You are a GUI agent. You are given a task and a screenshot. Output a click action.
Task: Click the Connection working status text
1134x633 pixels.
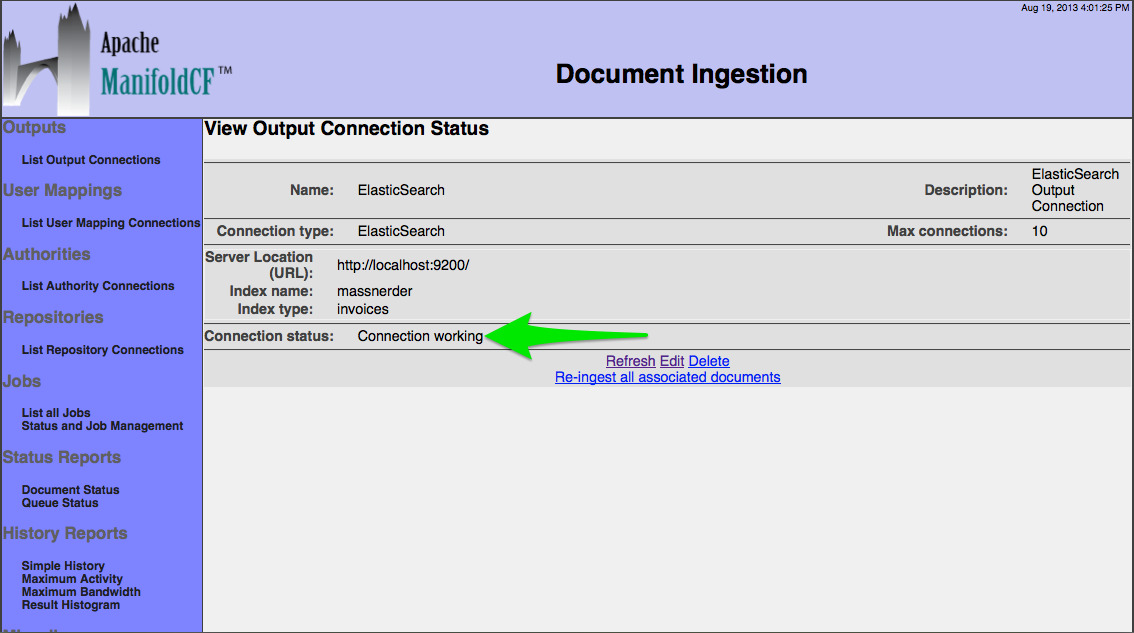pyautogui.click(x=420, y=336)
